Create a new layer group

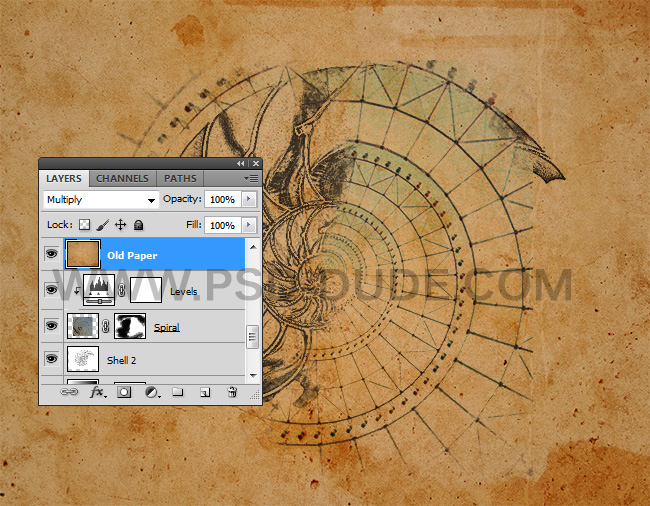click(x=178, y=393)
